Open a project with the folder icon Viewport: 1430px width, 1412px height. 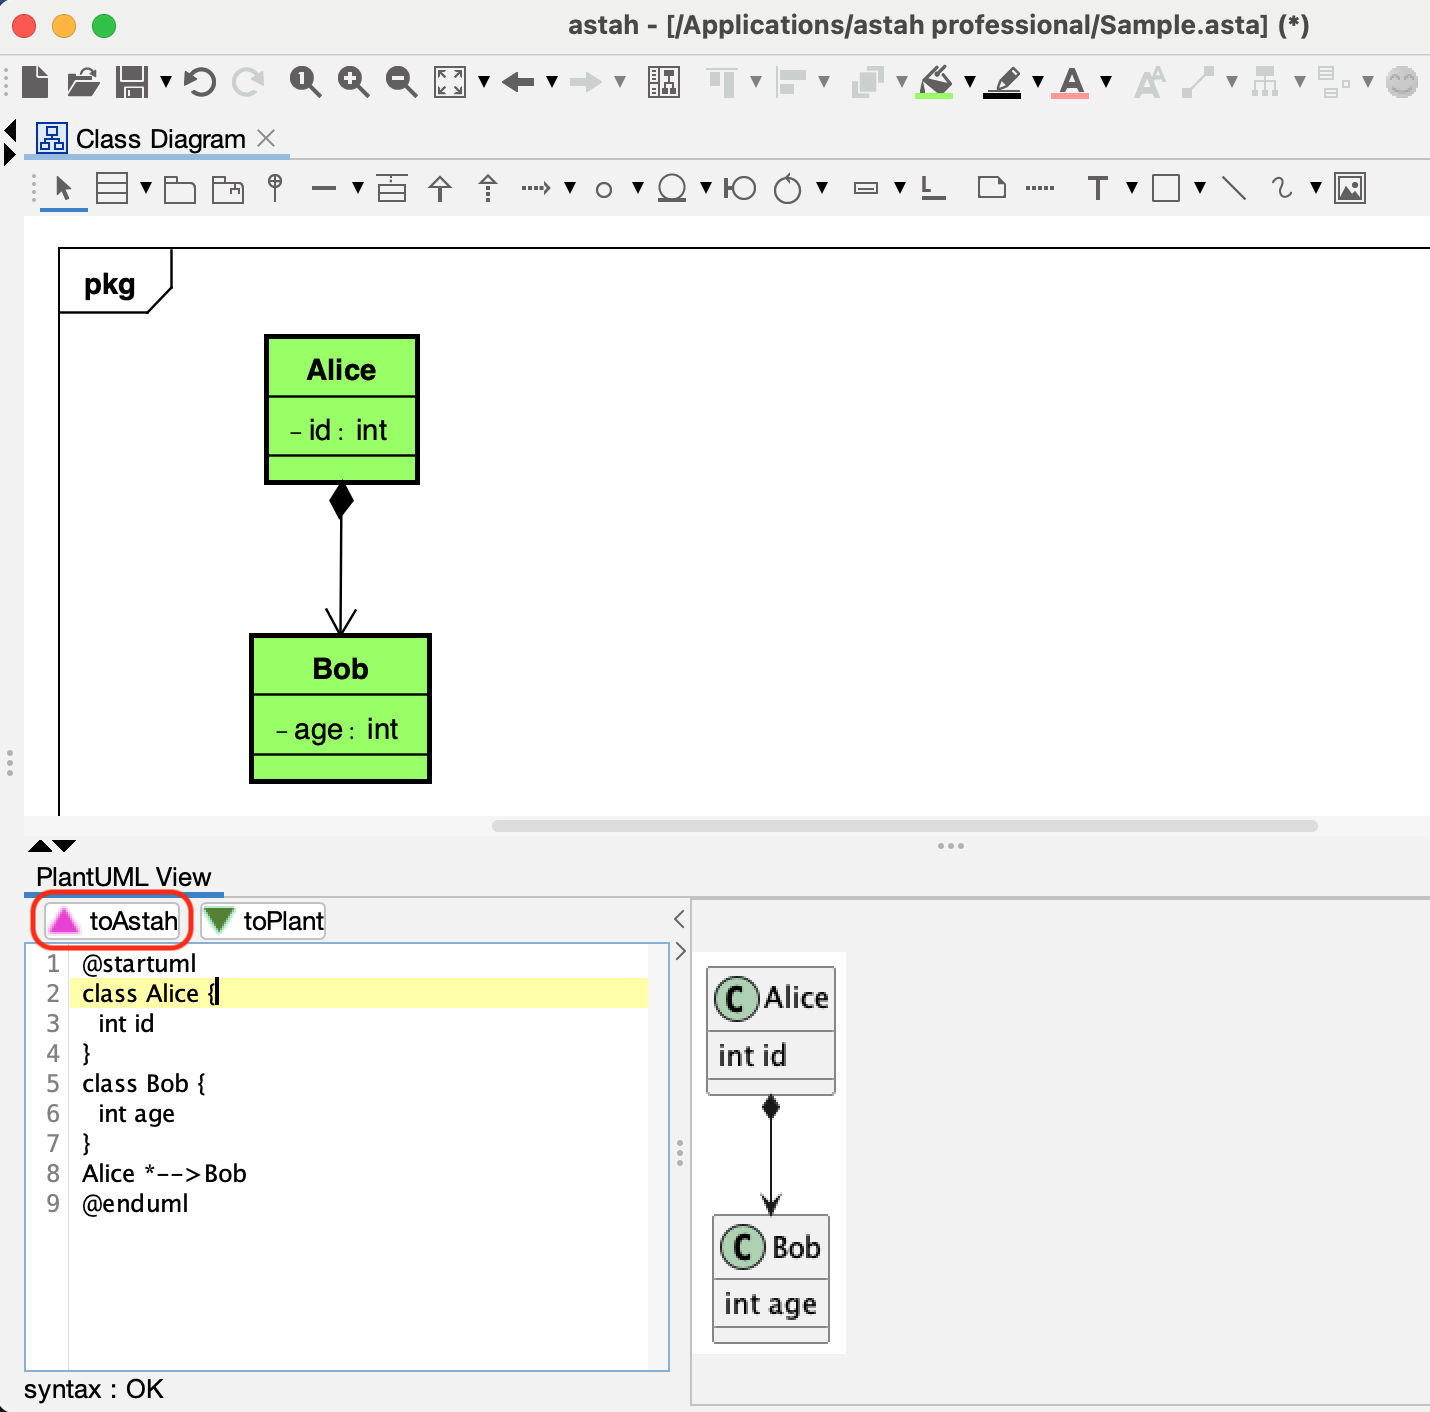[x=83, y=82]
